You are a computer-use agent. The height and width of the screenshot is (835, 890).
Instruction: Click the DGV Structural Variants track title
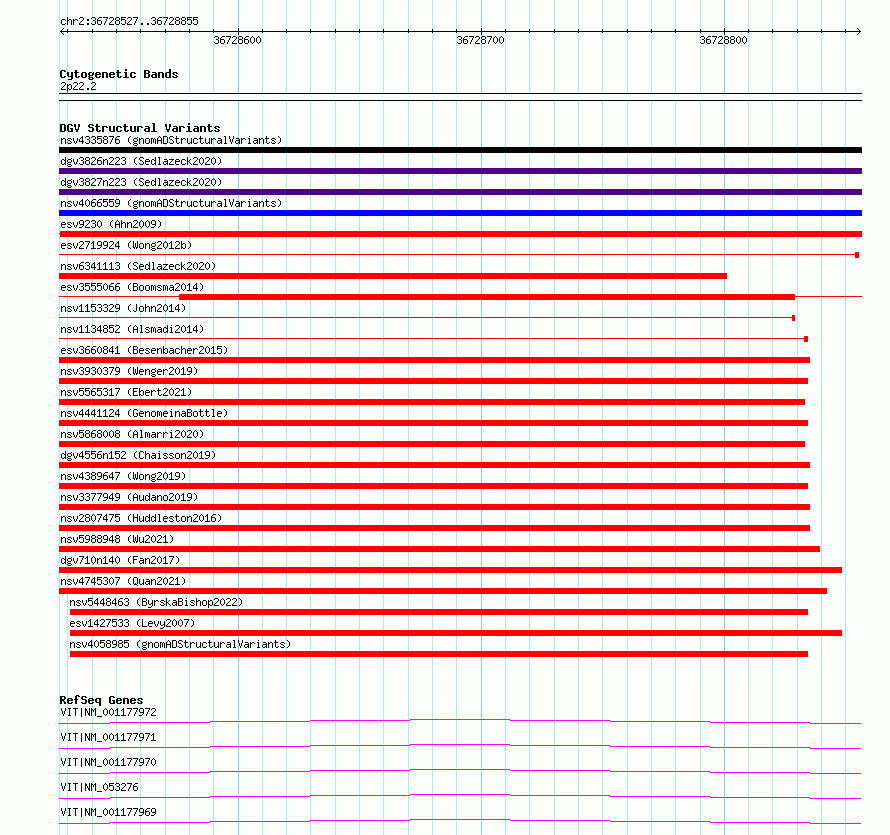(140, 128)
